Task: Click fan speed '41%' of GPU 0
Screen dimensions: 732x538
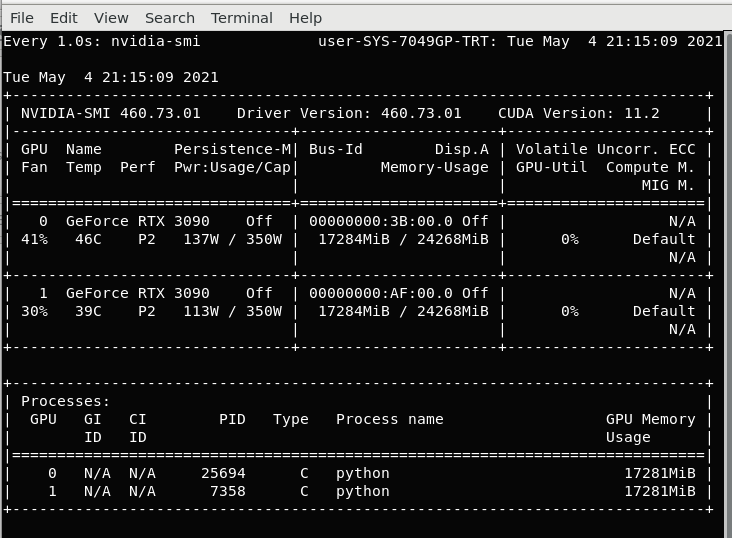Action: tap(35, 240)
